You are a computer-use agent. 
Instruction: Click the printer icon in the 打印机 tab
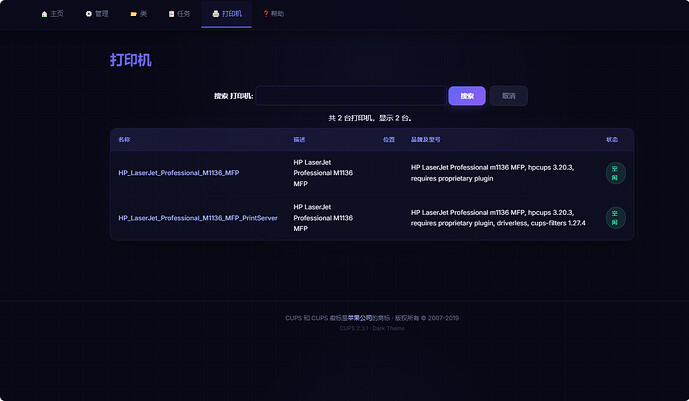pyautogui.click(x=216, y=14)
